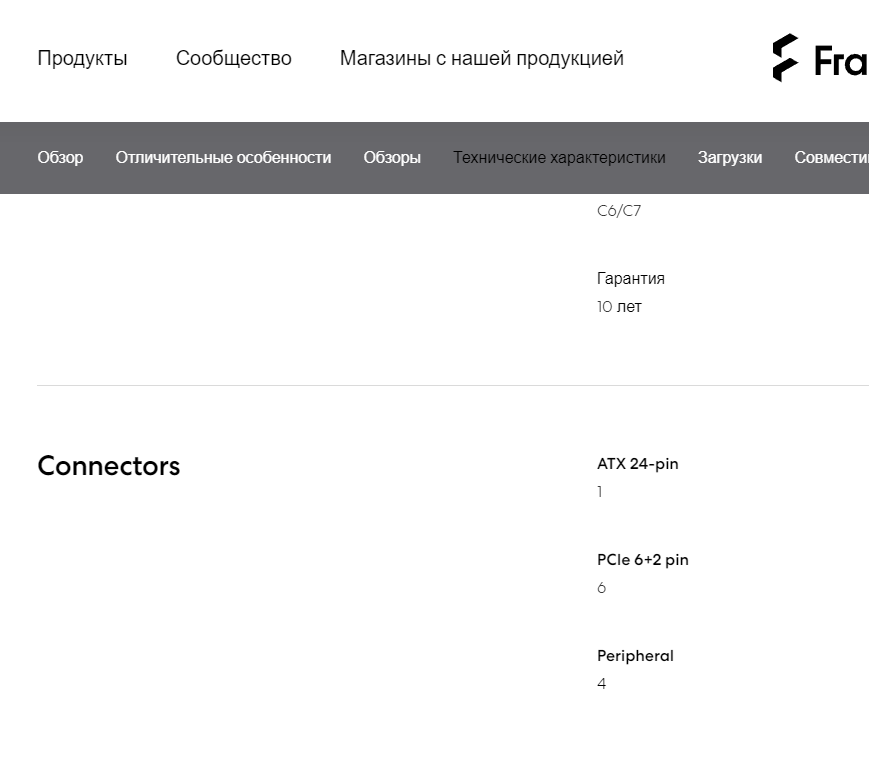This screenshot has width=869, height=758.
Task: Click the value 4 under Peripheral
Action: point(601,683)
